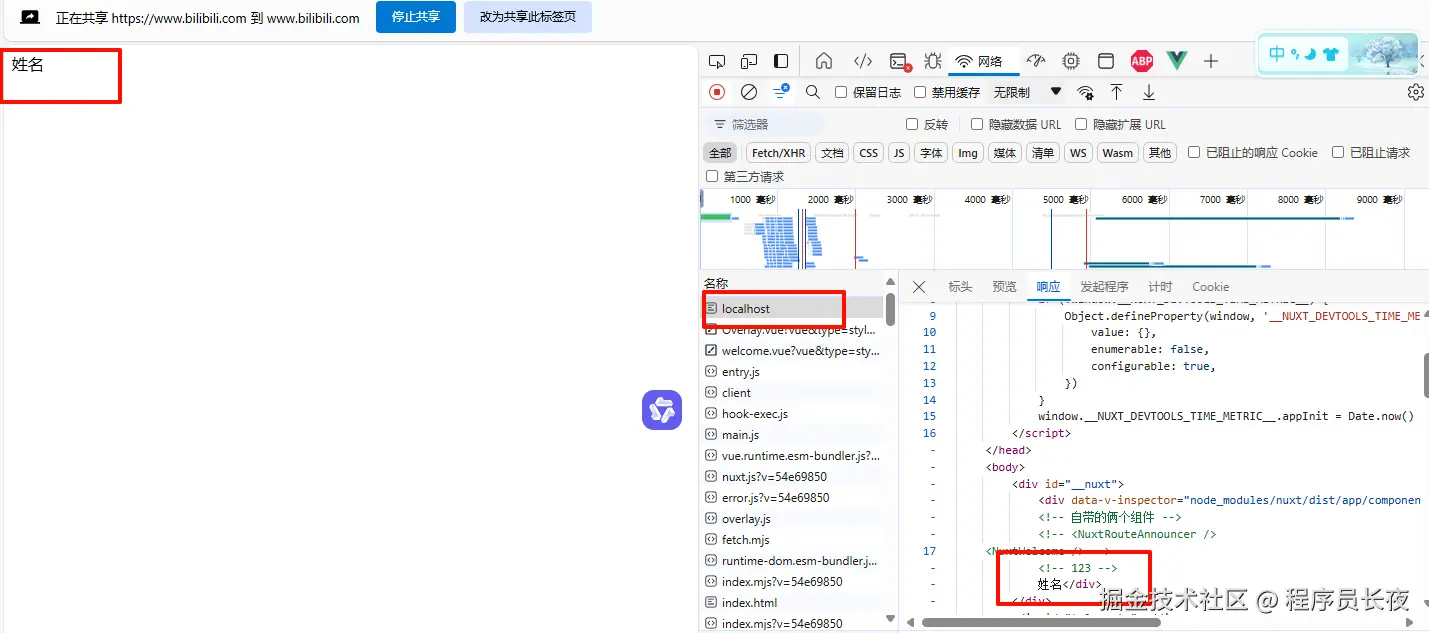
Task: Filter requests by CSS type
Action: point(868,153)
